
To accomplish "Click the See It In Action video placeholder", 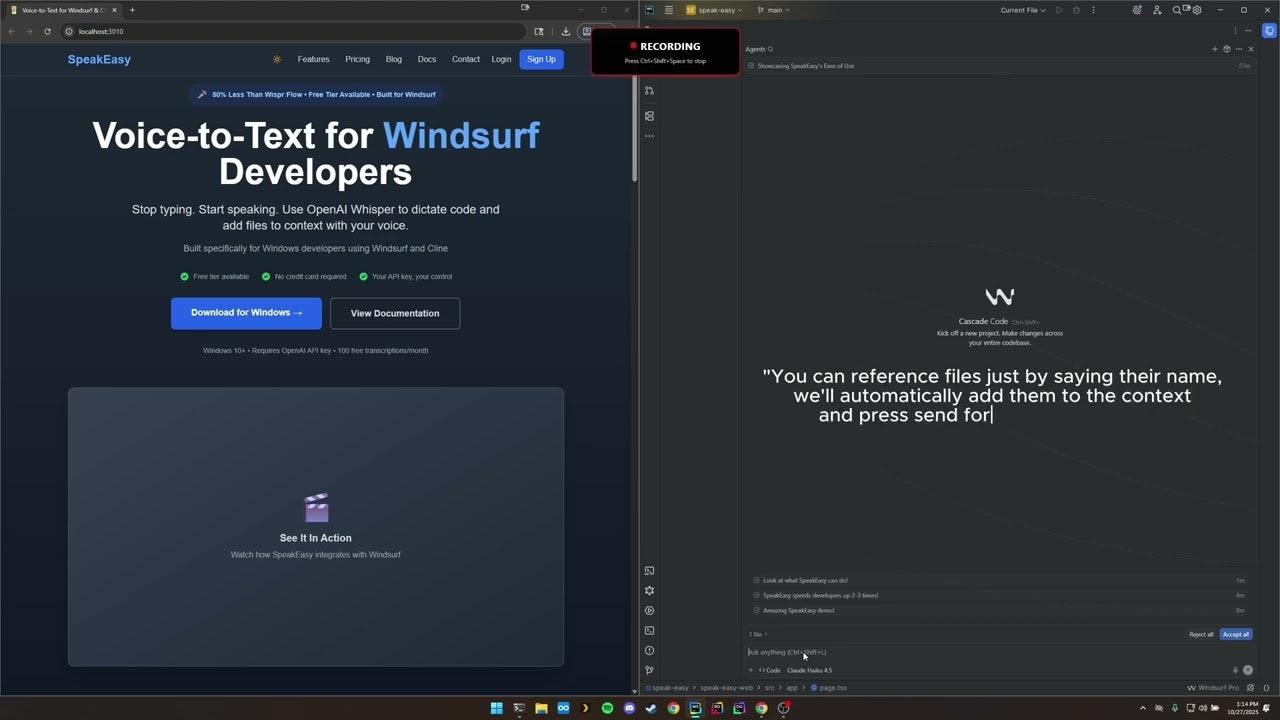I will click(316, 527).
